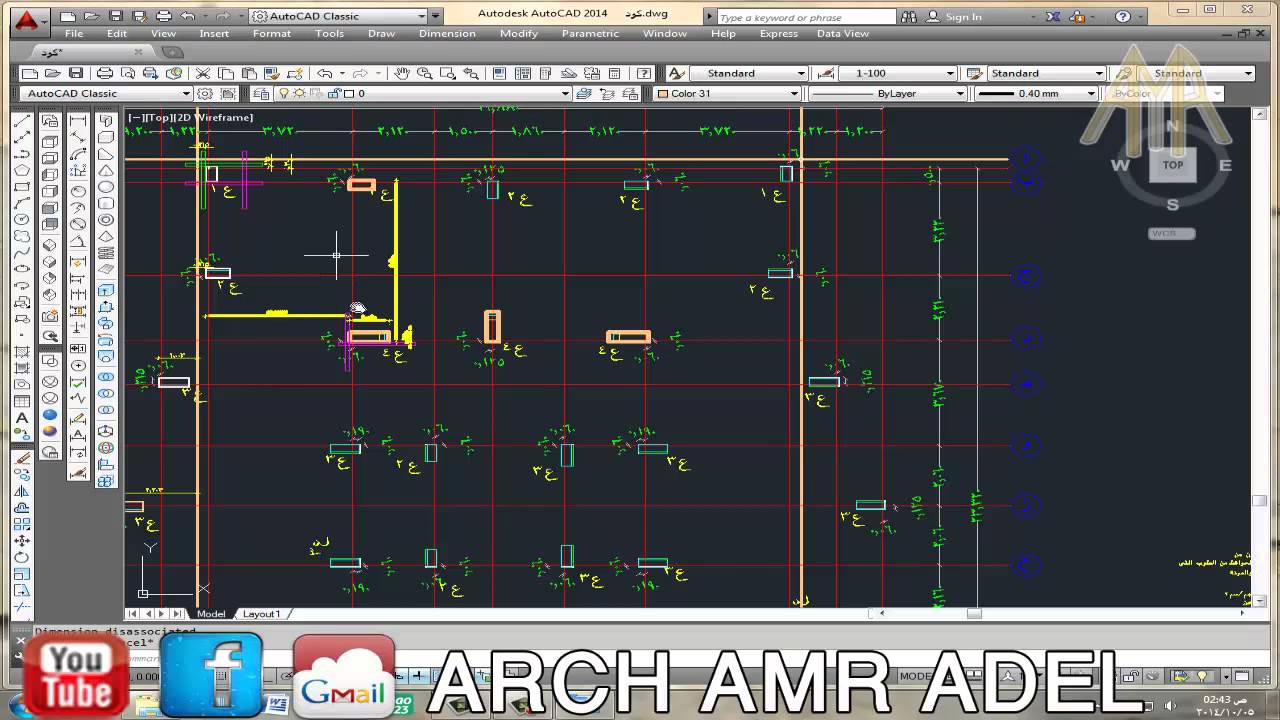
Task: Click the Text Style icon
Action: click(x=677, y=73)
